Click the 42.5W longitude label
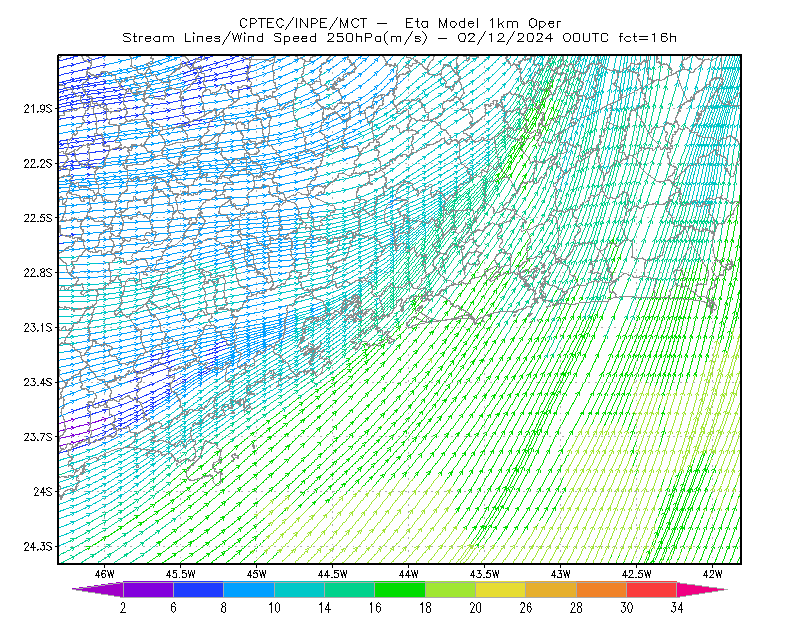Viewport: 800px width, 618px height. (x=637, y=574)
